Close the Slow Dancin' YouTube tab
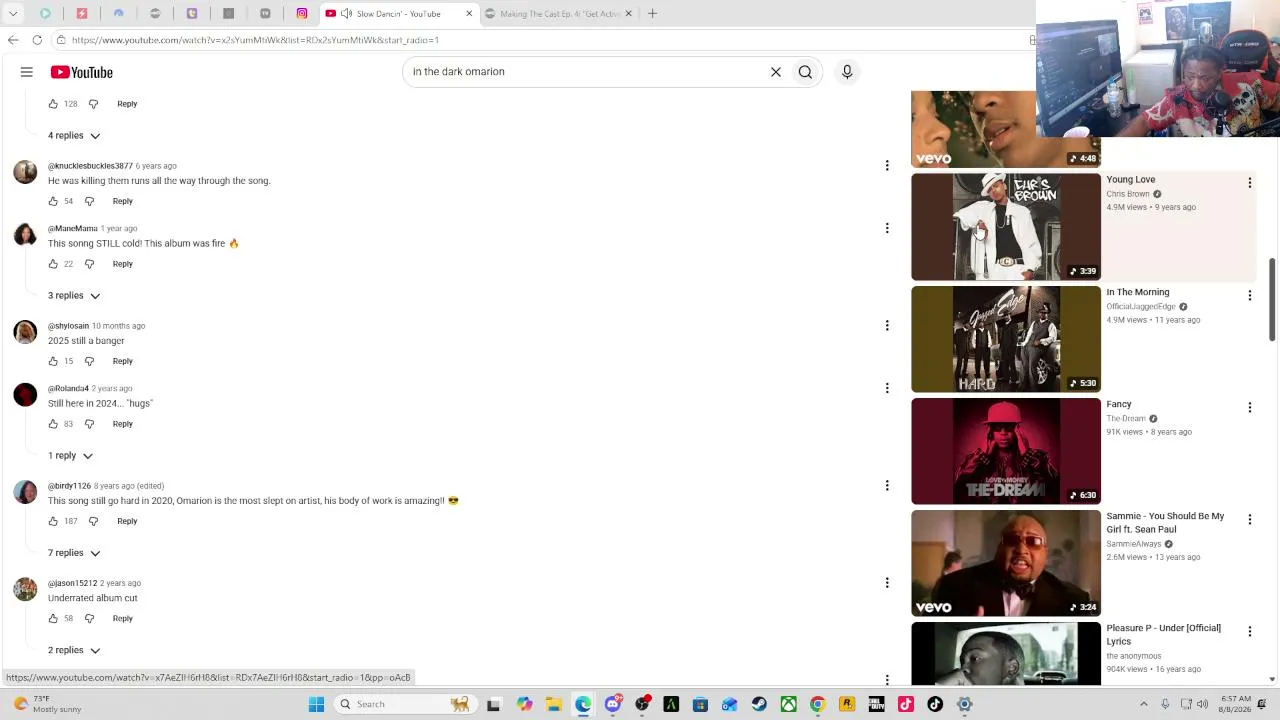Viewport: 1280px width, 720px height. [x=468, y=14]
